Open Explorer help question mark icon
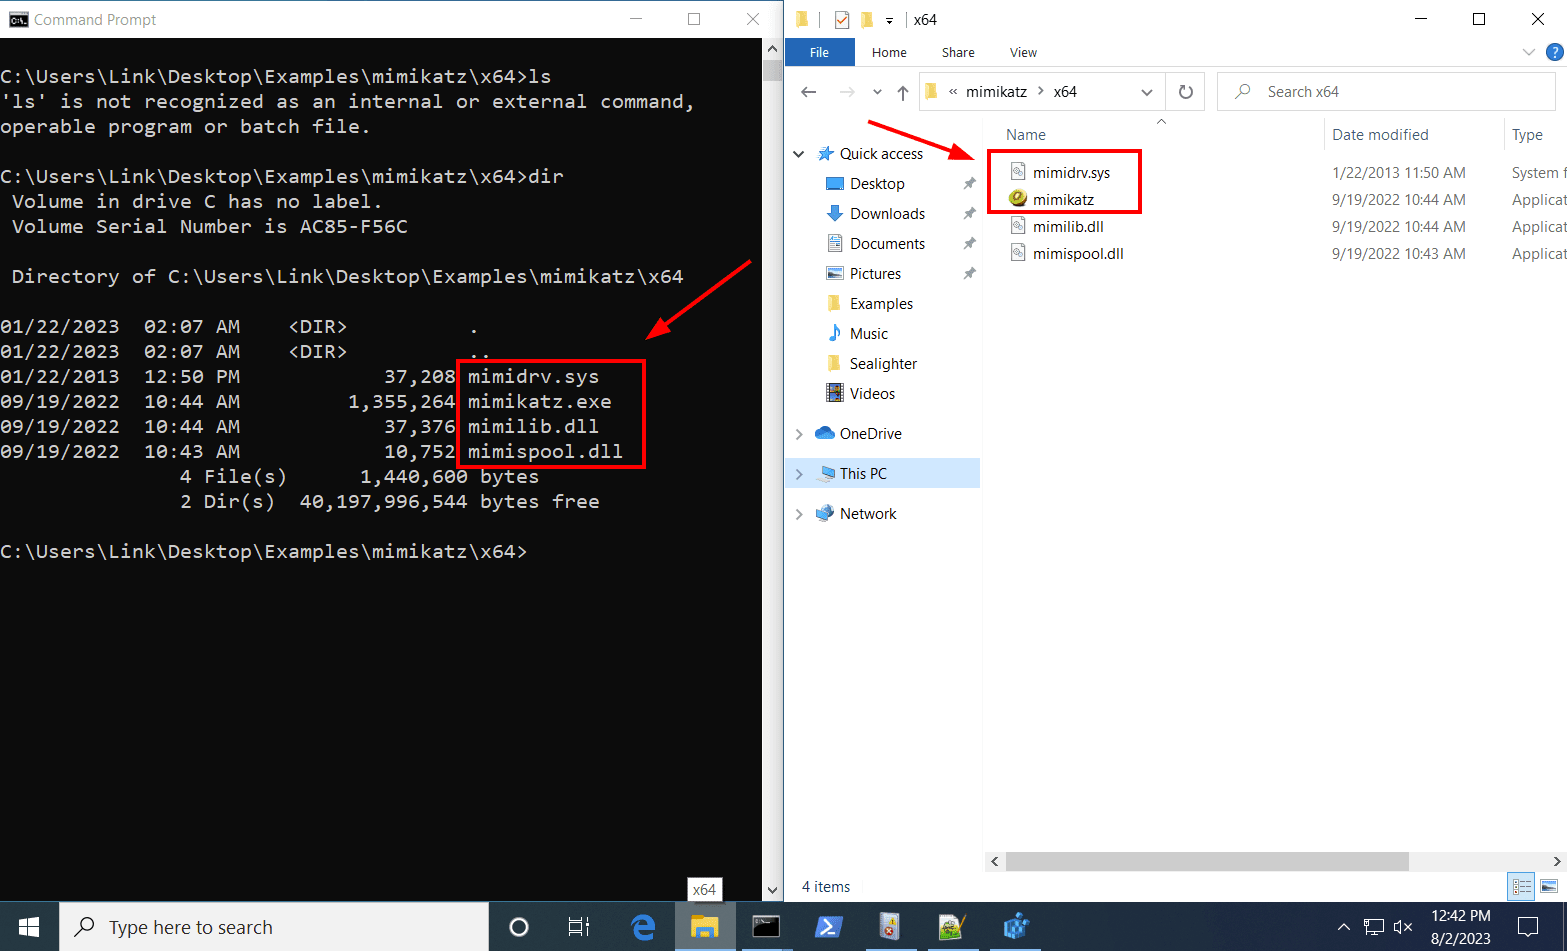 (x=1555, y=52)
